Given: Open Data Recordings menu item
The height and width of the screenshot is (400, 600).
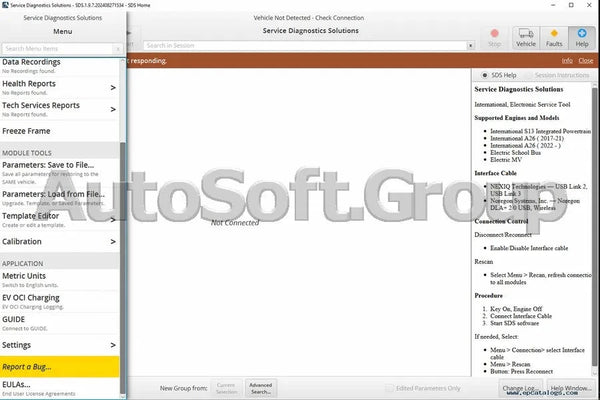Looking at the screenshot, I should tap(60, 66).
